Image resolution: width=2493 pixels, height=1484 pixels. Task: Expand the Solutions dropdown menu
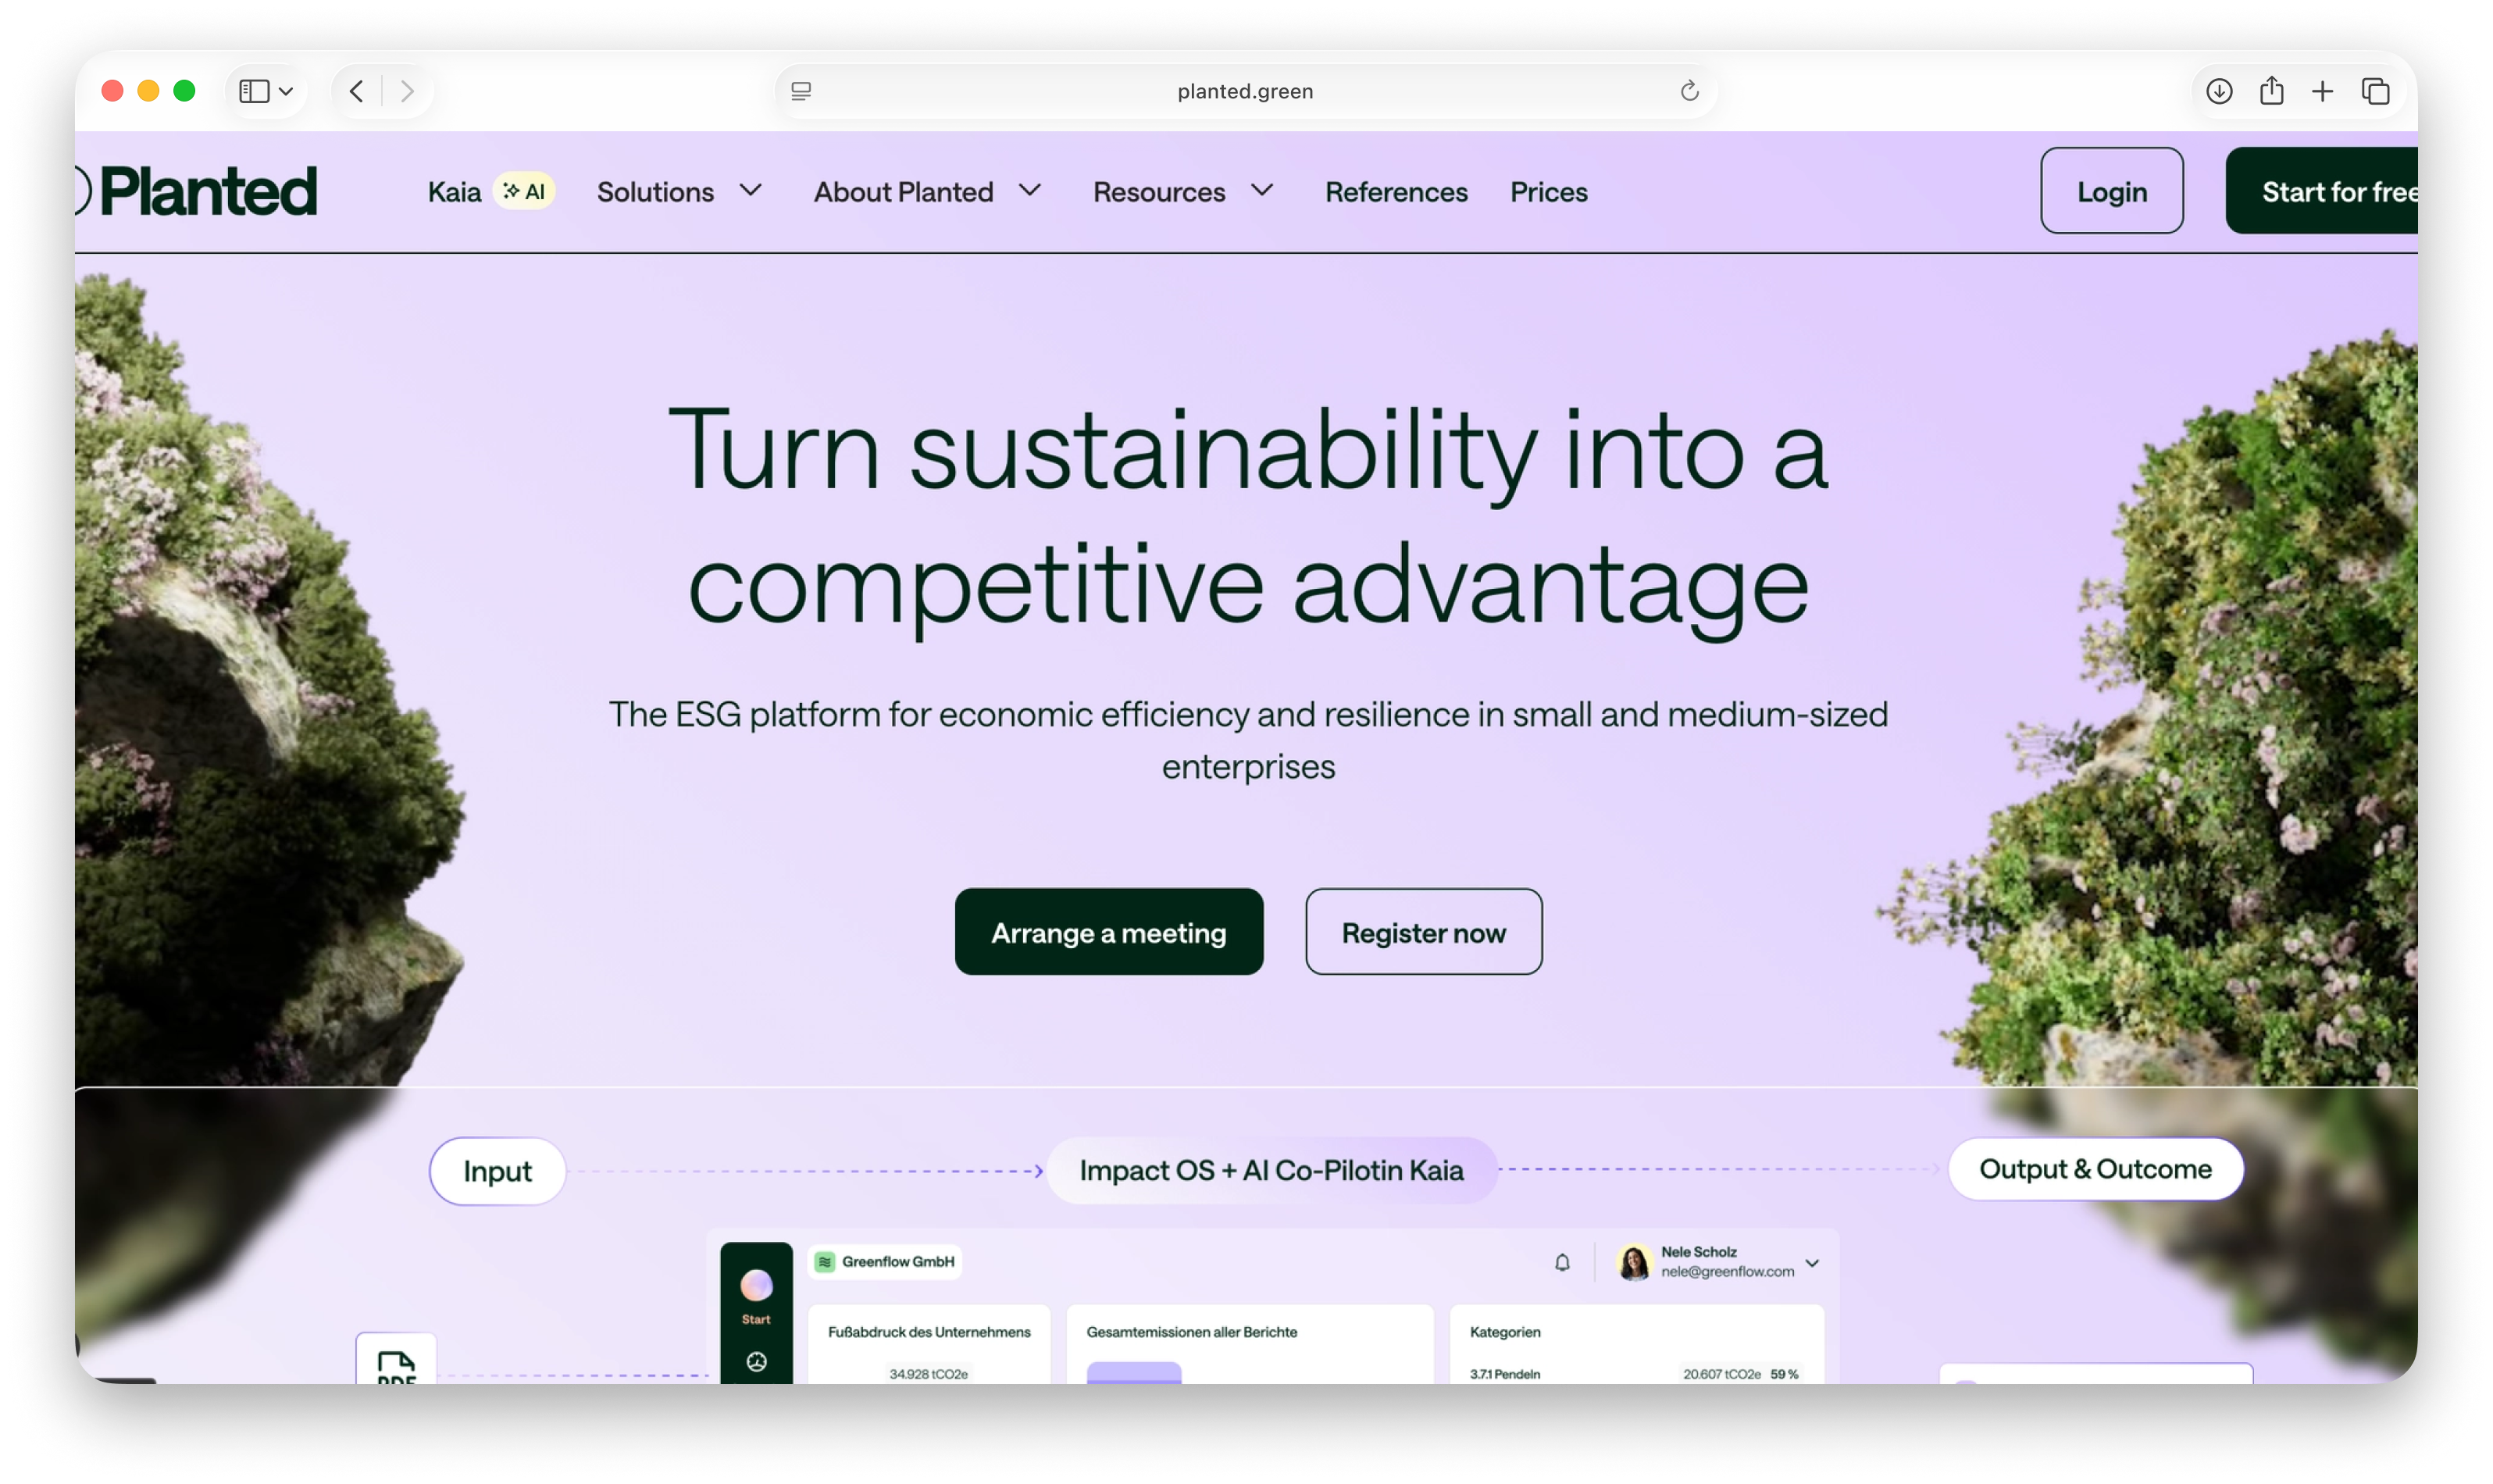(x=751, y=190)
